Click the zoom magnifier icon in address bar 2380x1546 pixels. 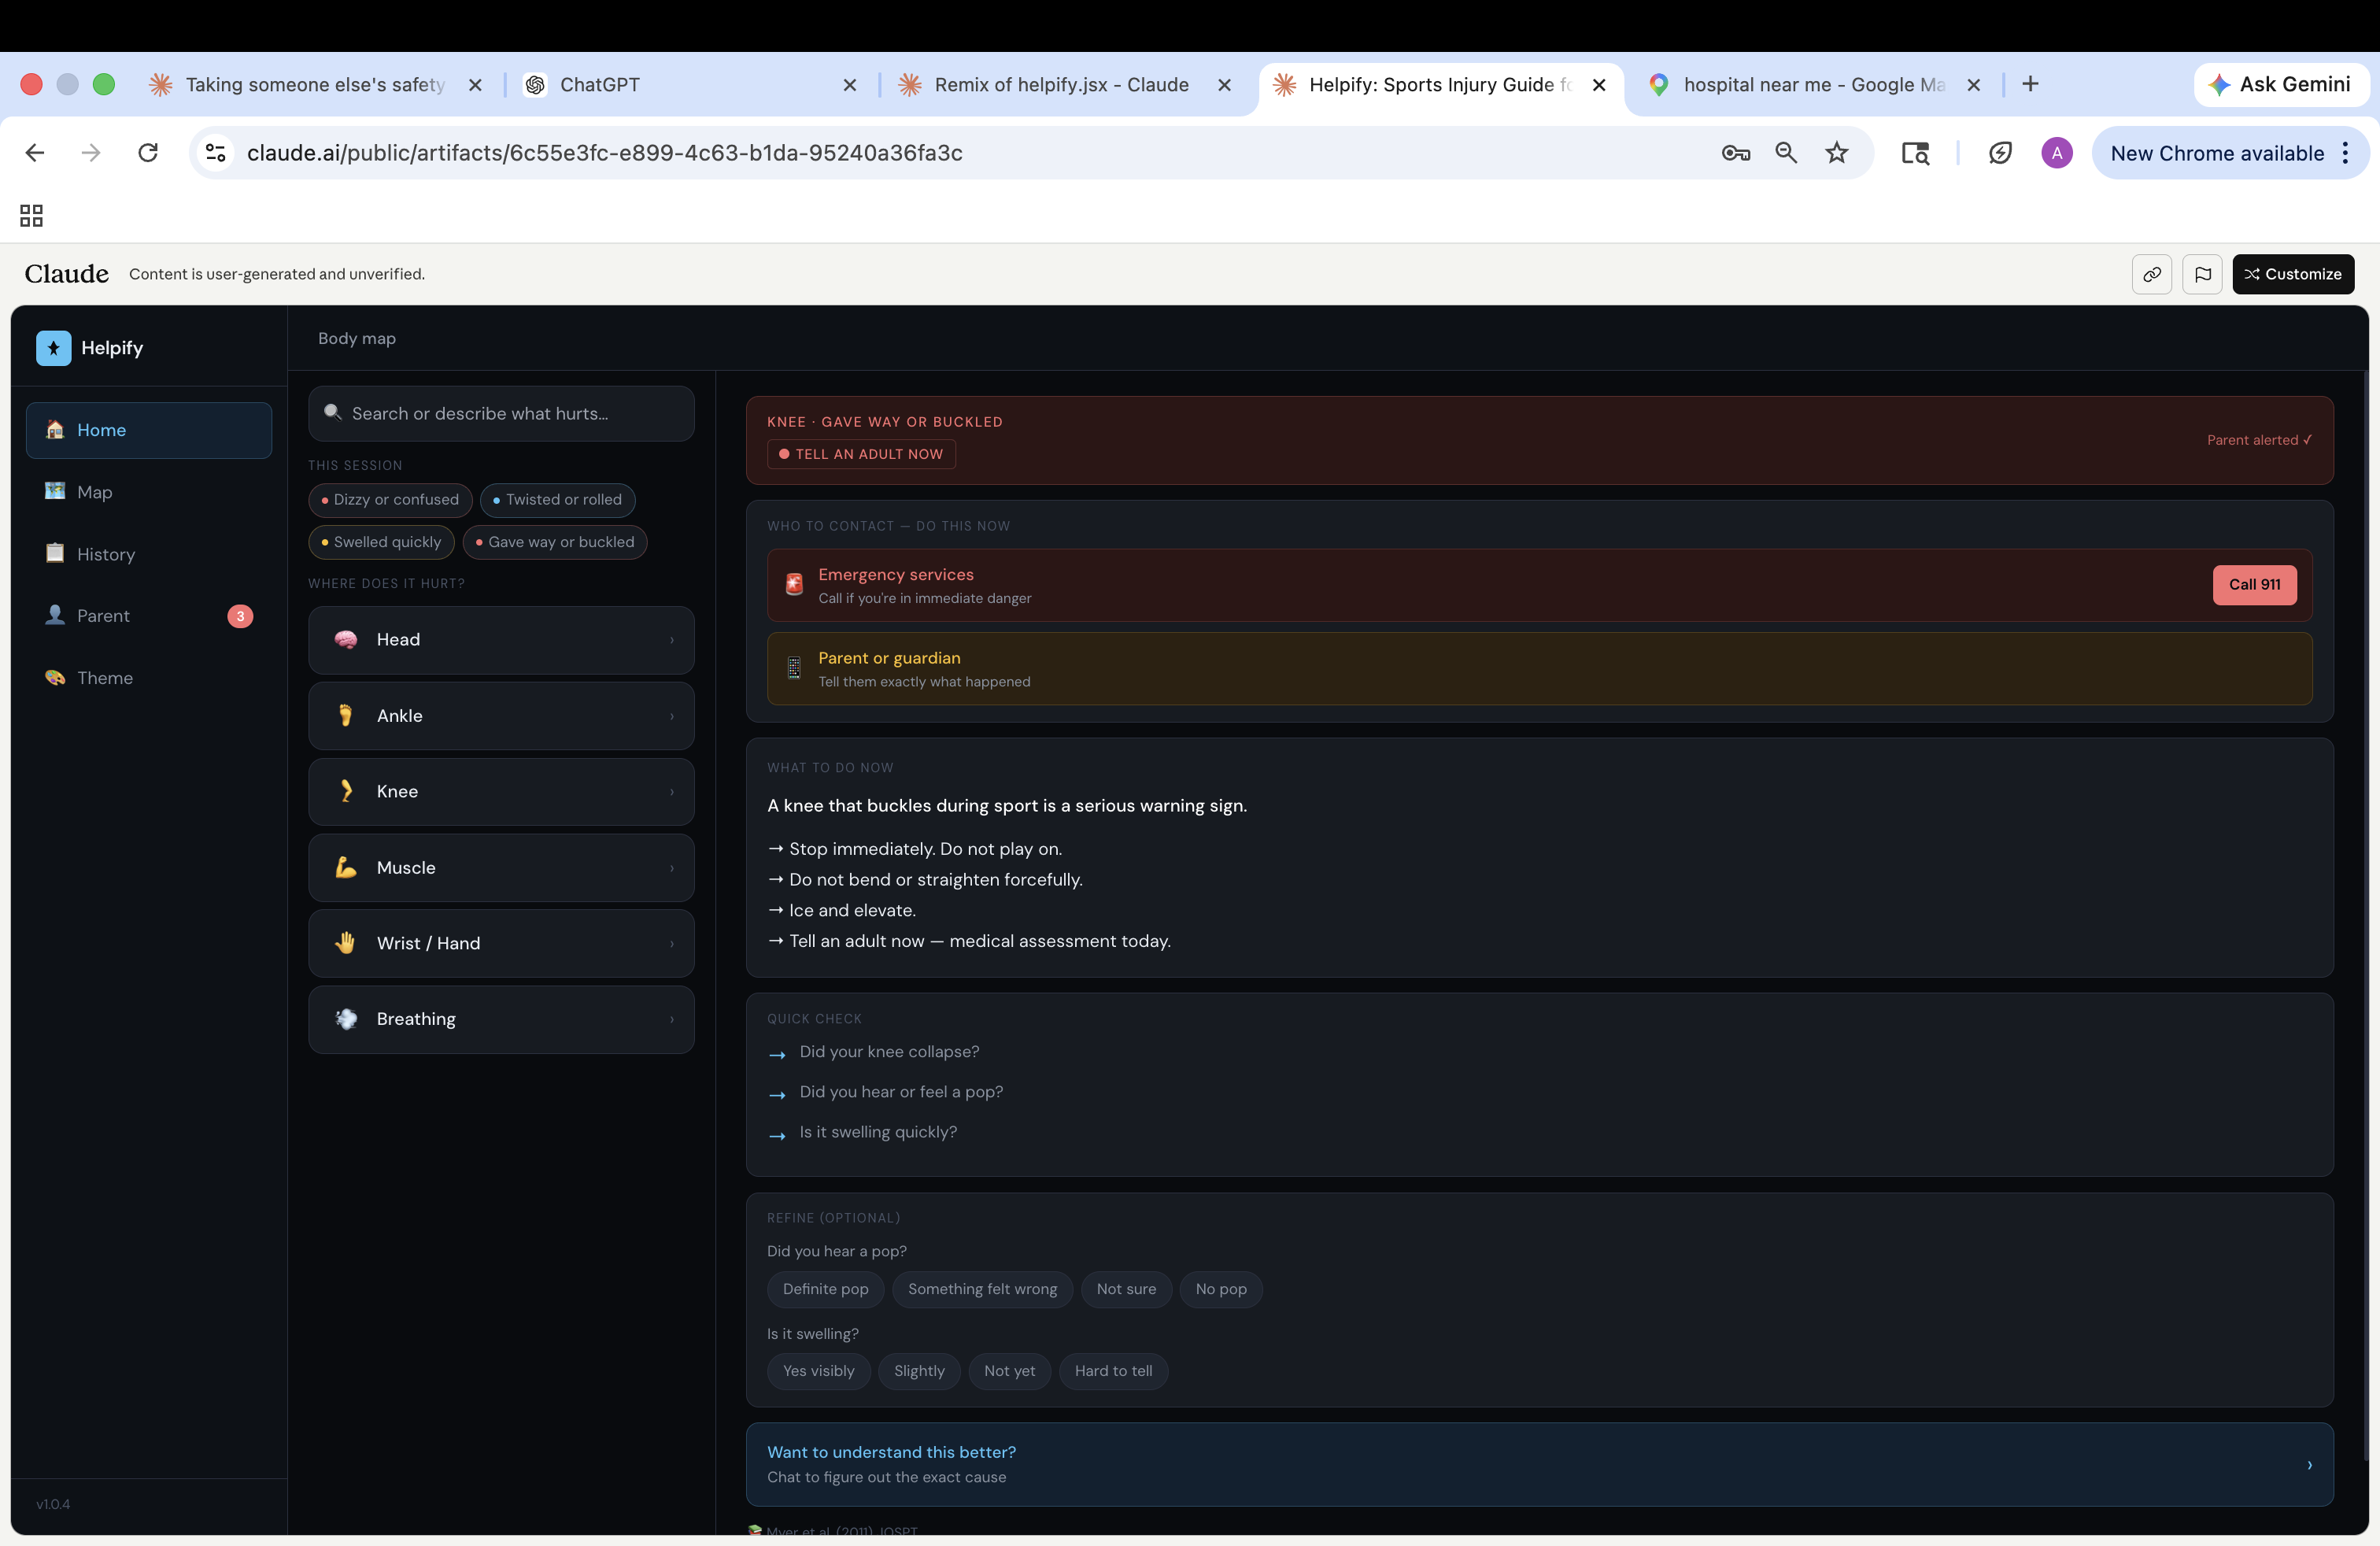1786,153
